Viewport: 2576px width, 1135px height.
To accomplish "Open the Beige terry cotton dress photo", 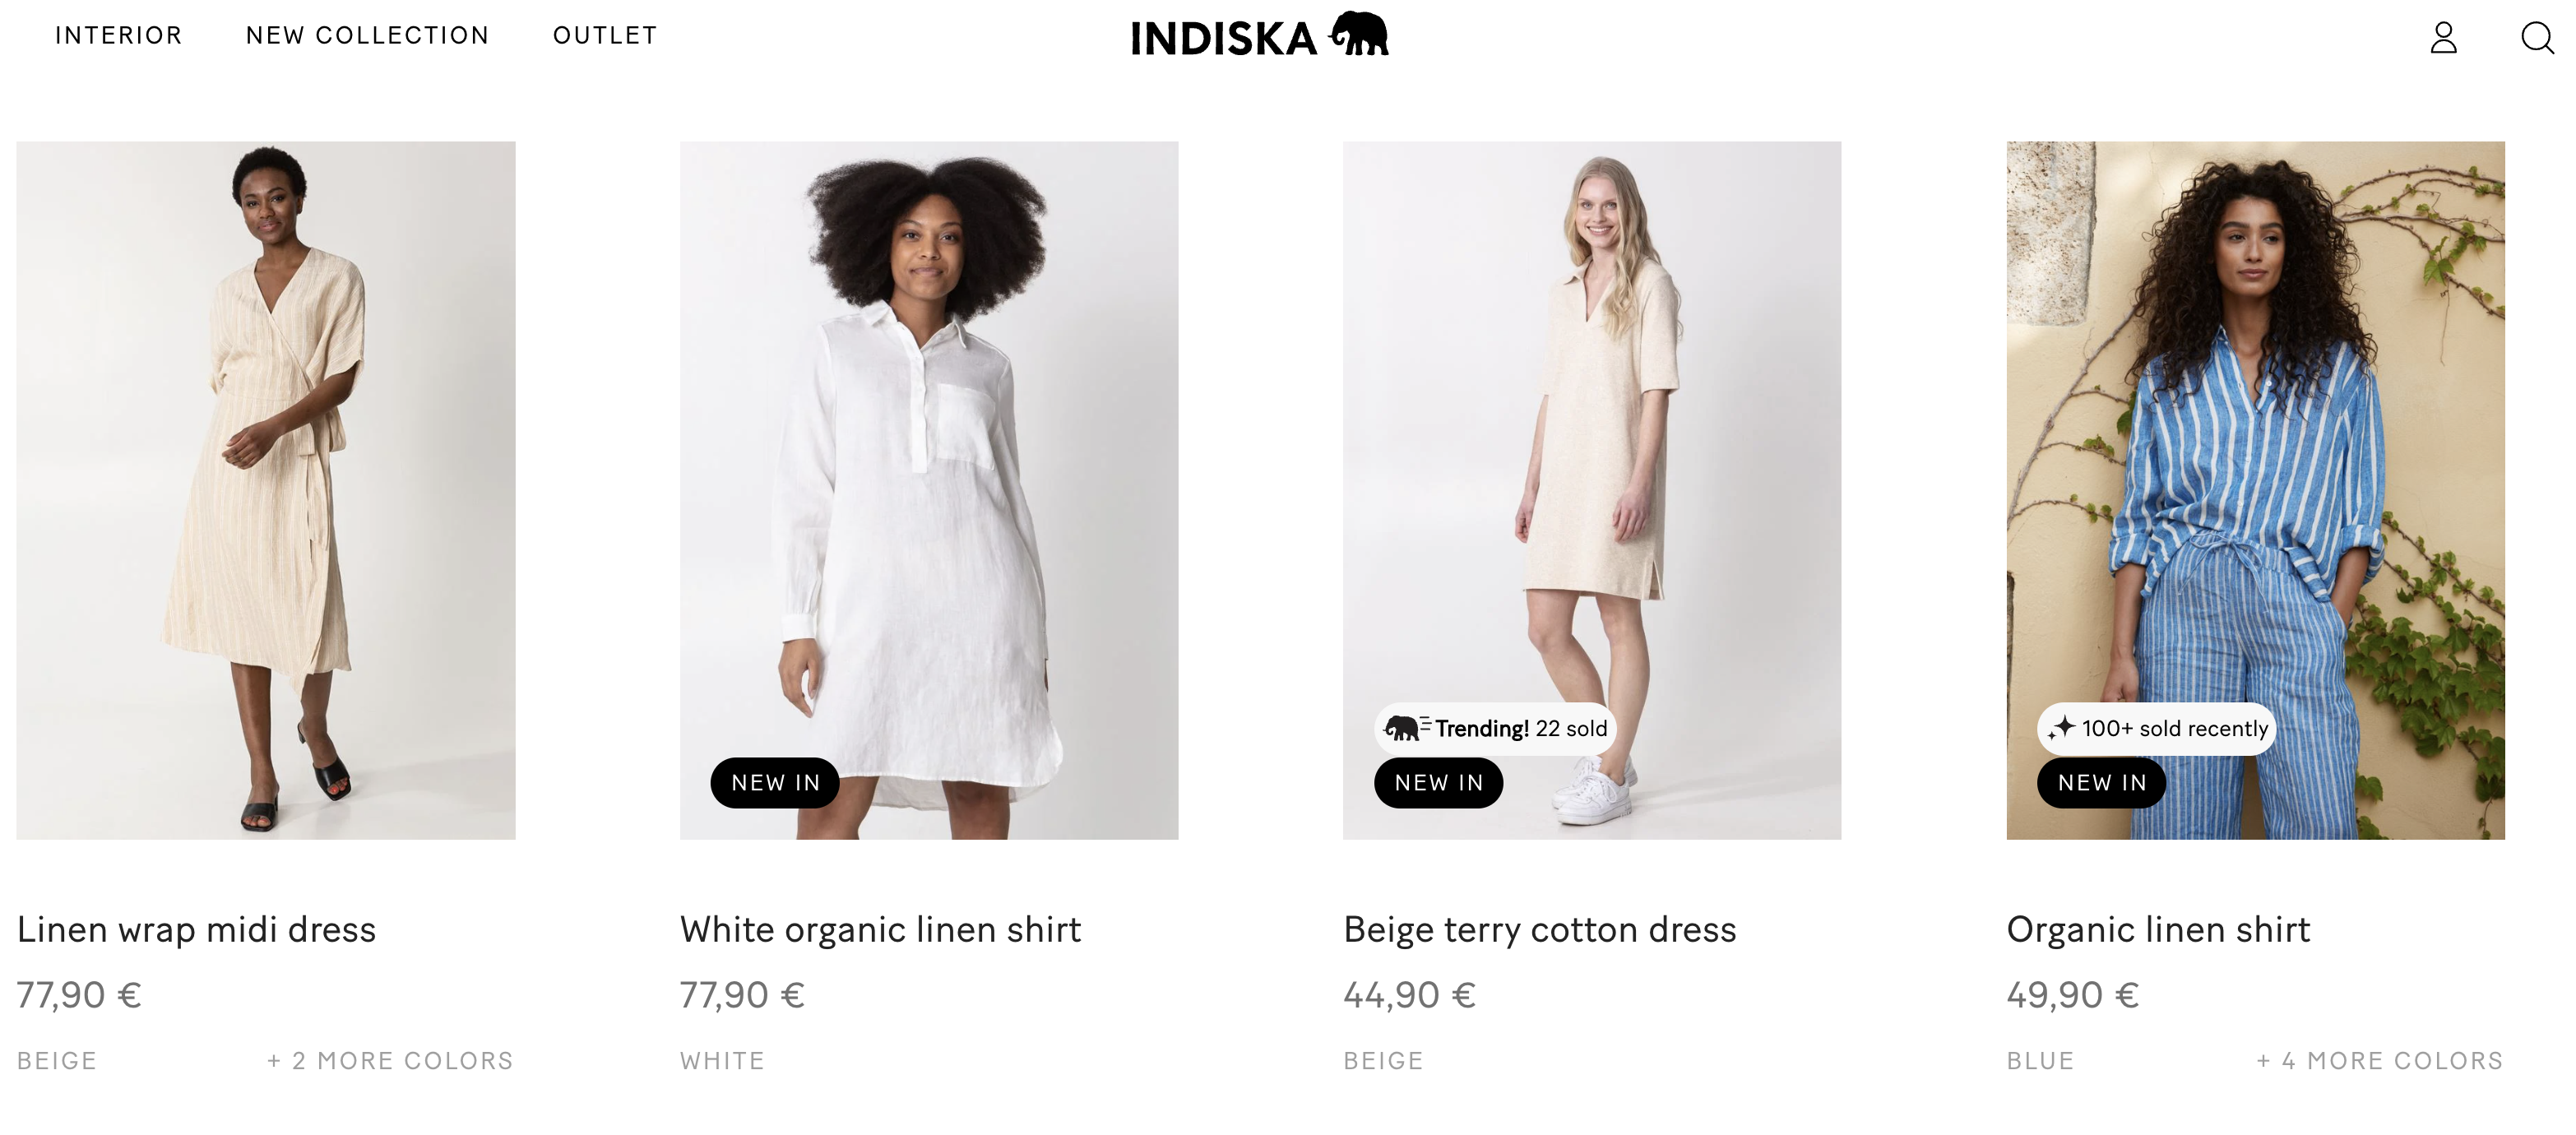I will point(1592,490).
